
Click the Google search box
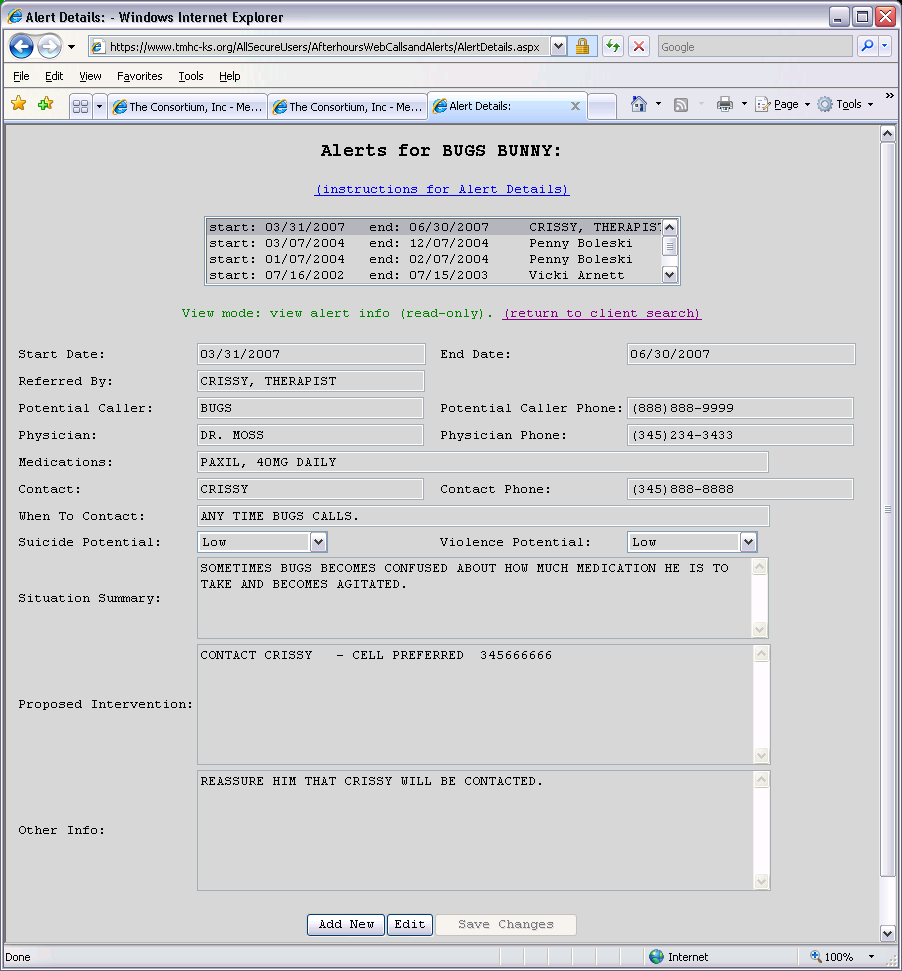pyautogui.click(x=755, y=47)
